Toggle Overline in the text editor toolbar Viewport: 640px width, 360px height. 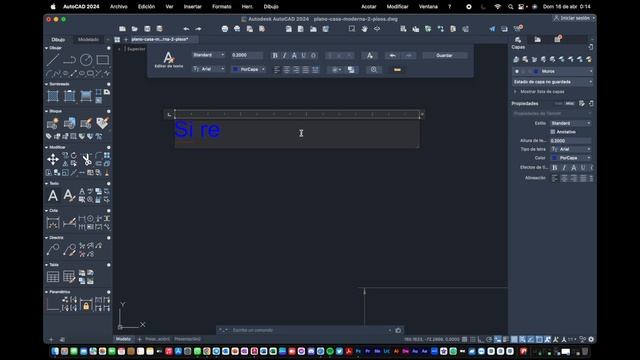point(313,56)
